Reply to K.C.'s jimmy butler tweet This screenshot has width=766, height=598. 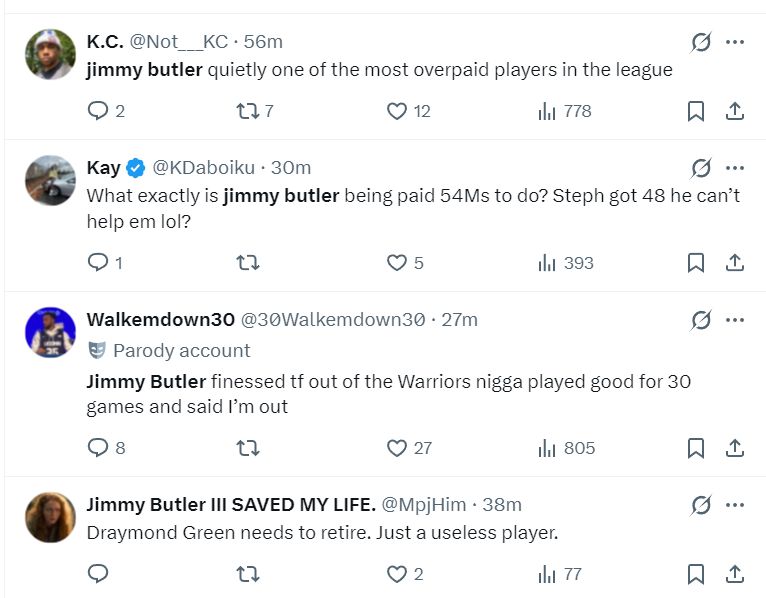coord(98,111)
